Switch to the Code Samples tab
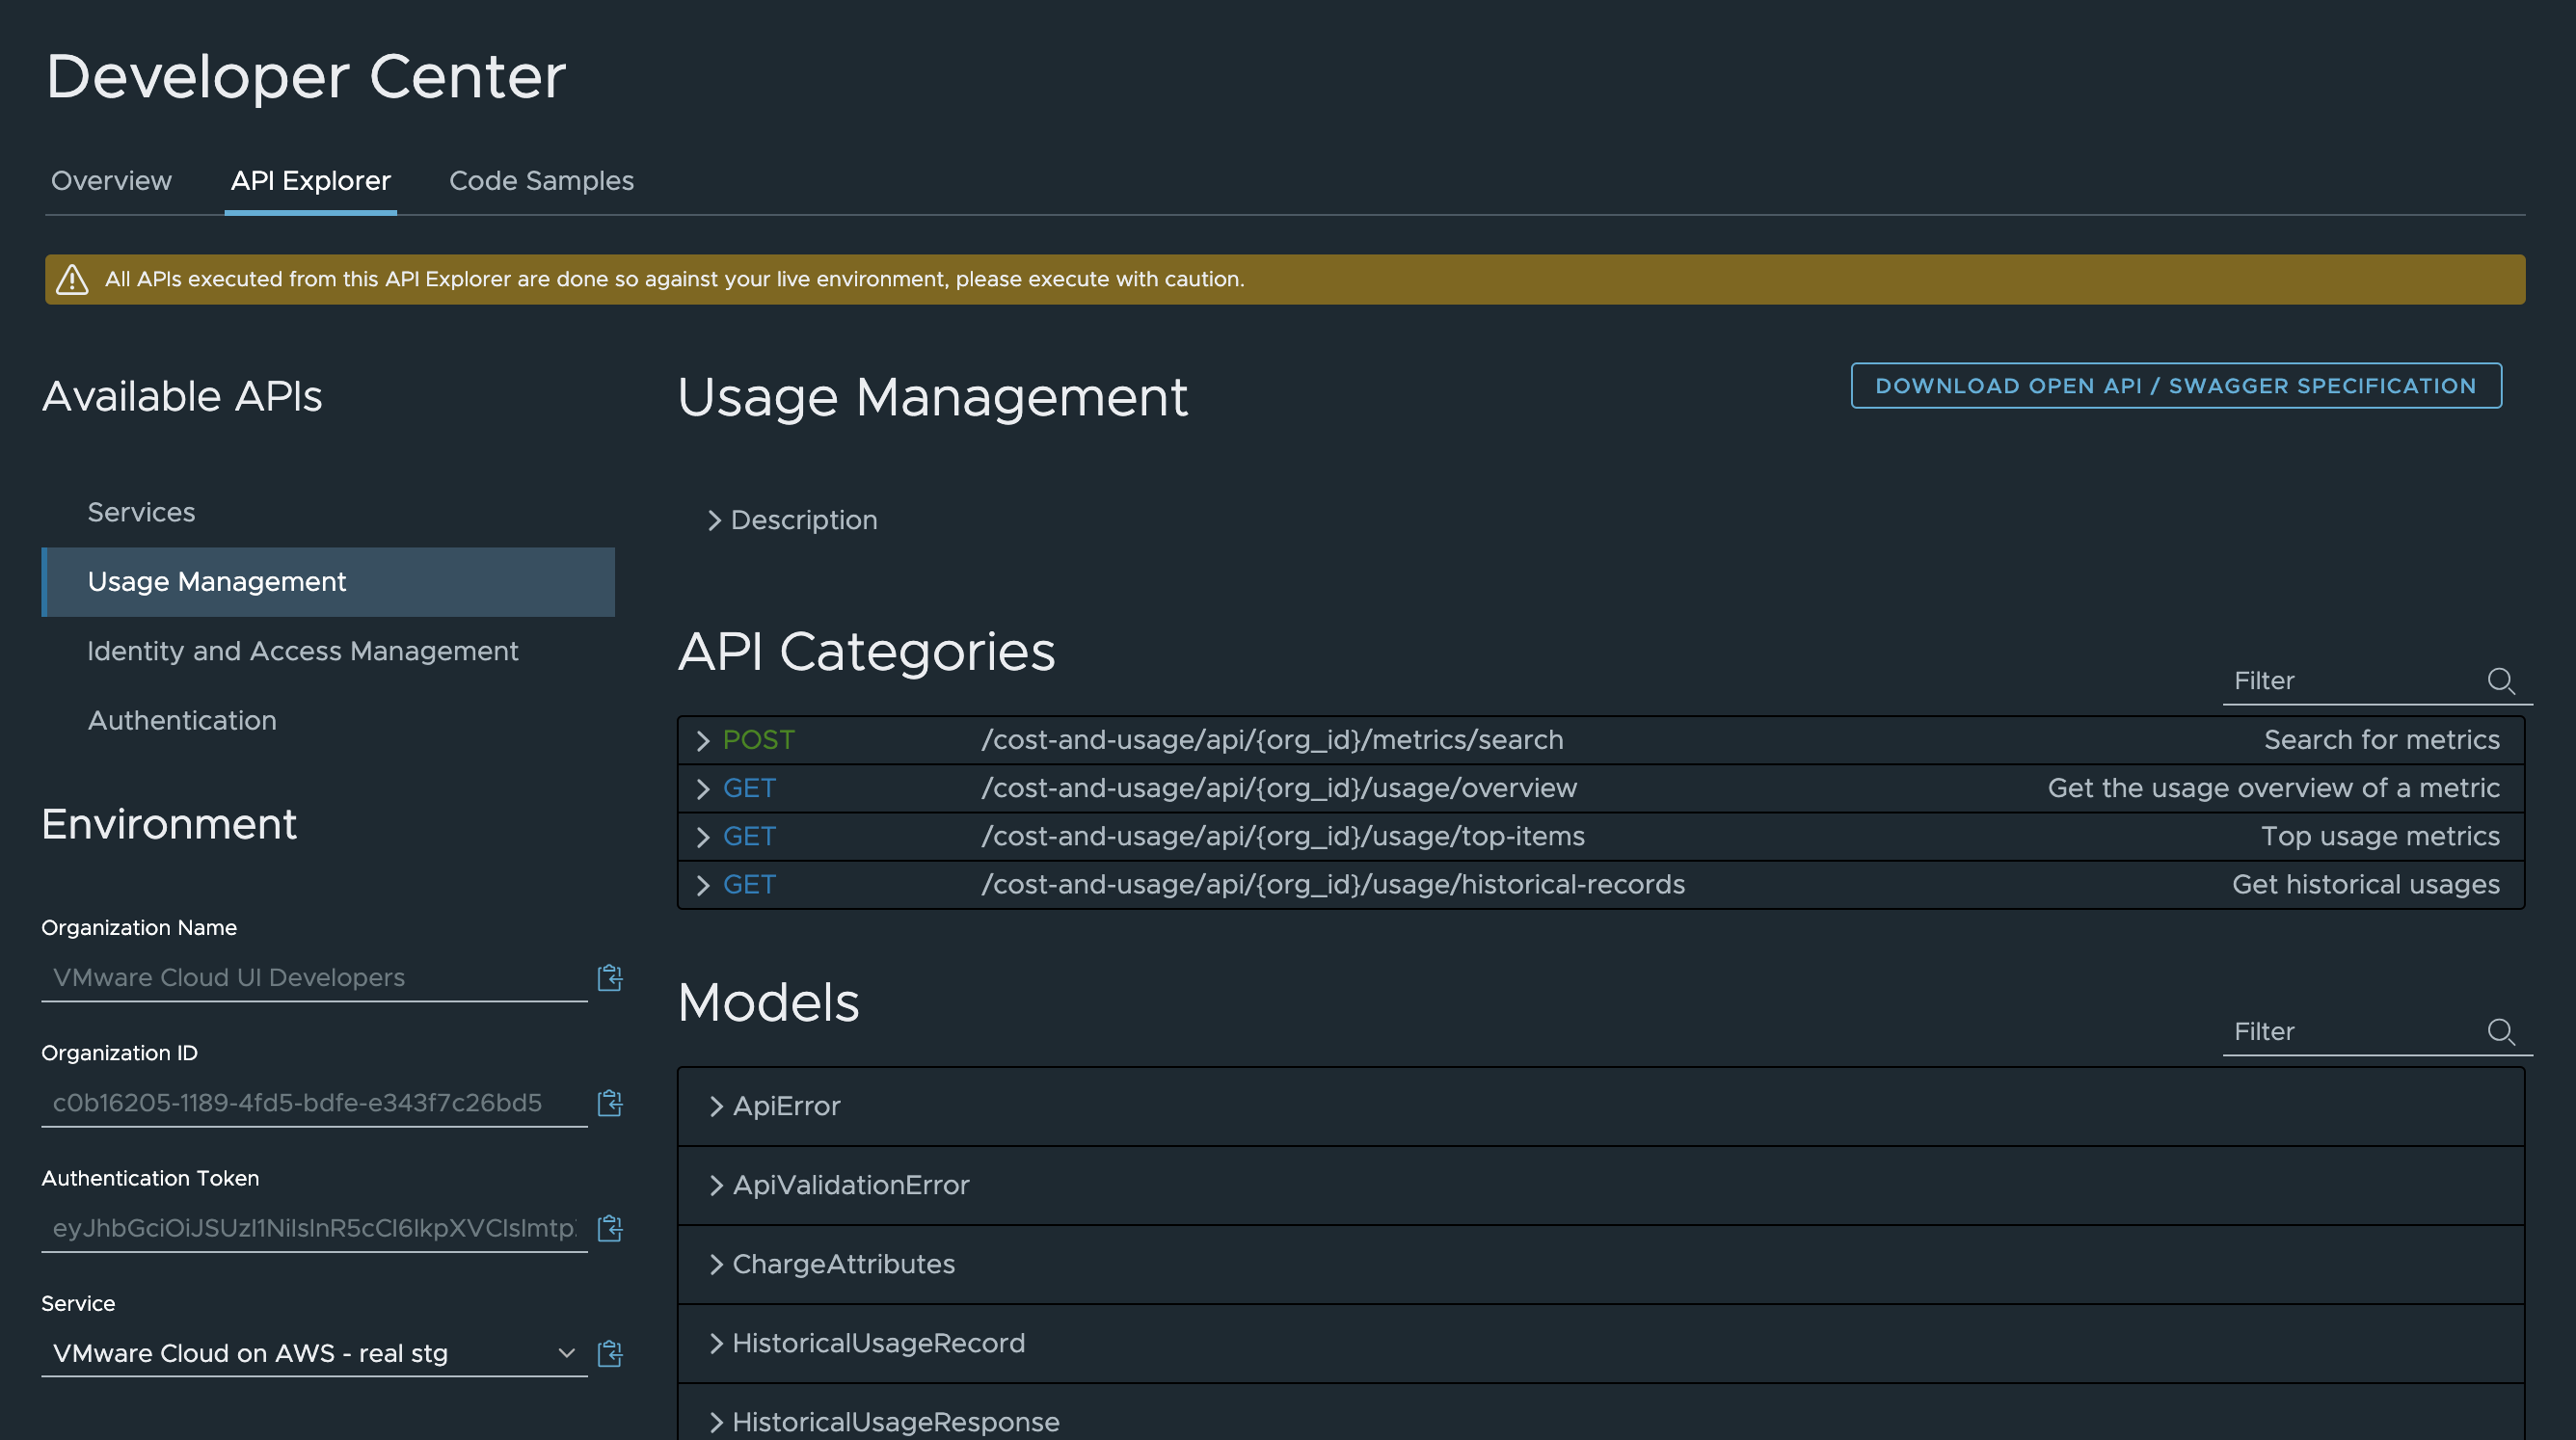Viewport: 2576px width, 1440px height. [x=540, y=178]
